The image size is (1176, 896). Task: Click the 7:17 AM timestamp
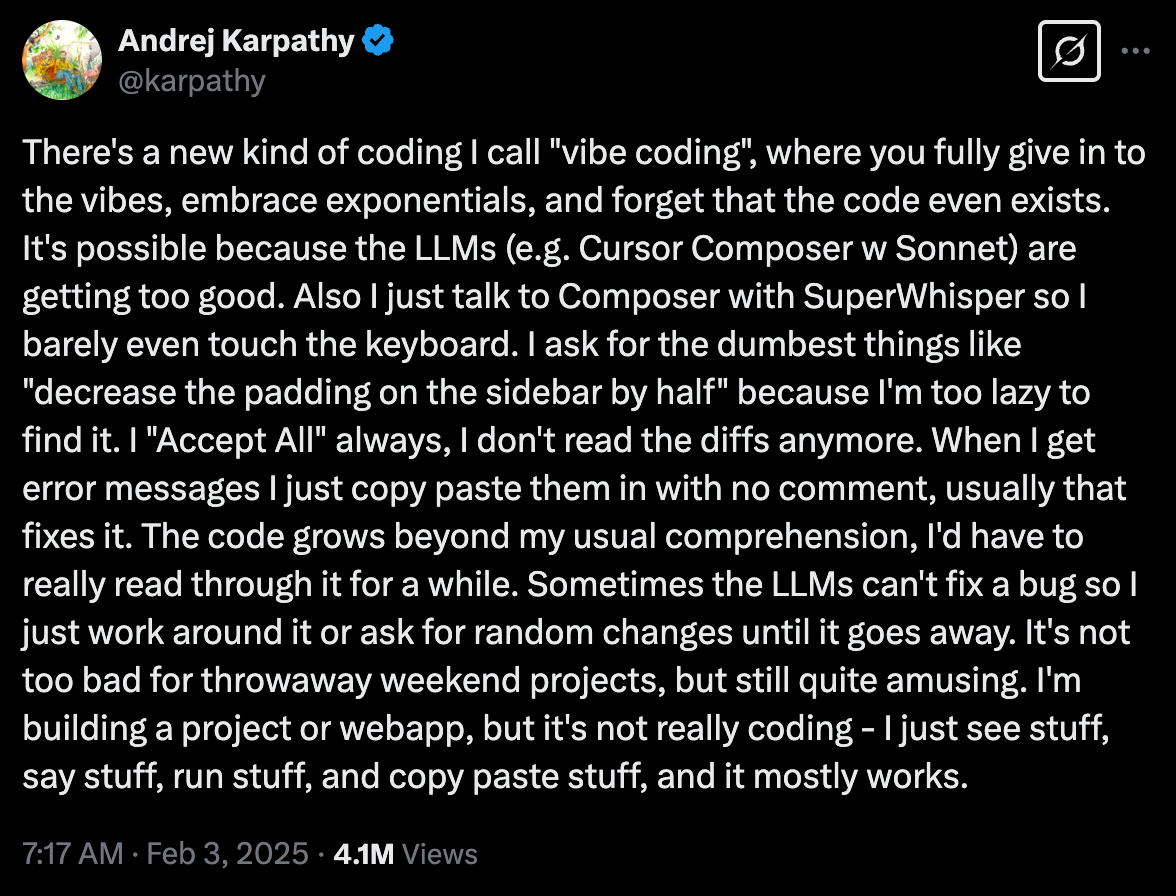tap(73, 853)
